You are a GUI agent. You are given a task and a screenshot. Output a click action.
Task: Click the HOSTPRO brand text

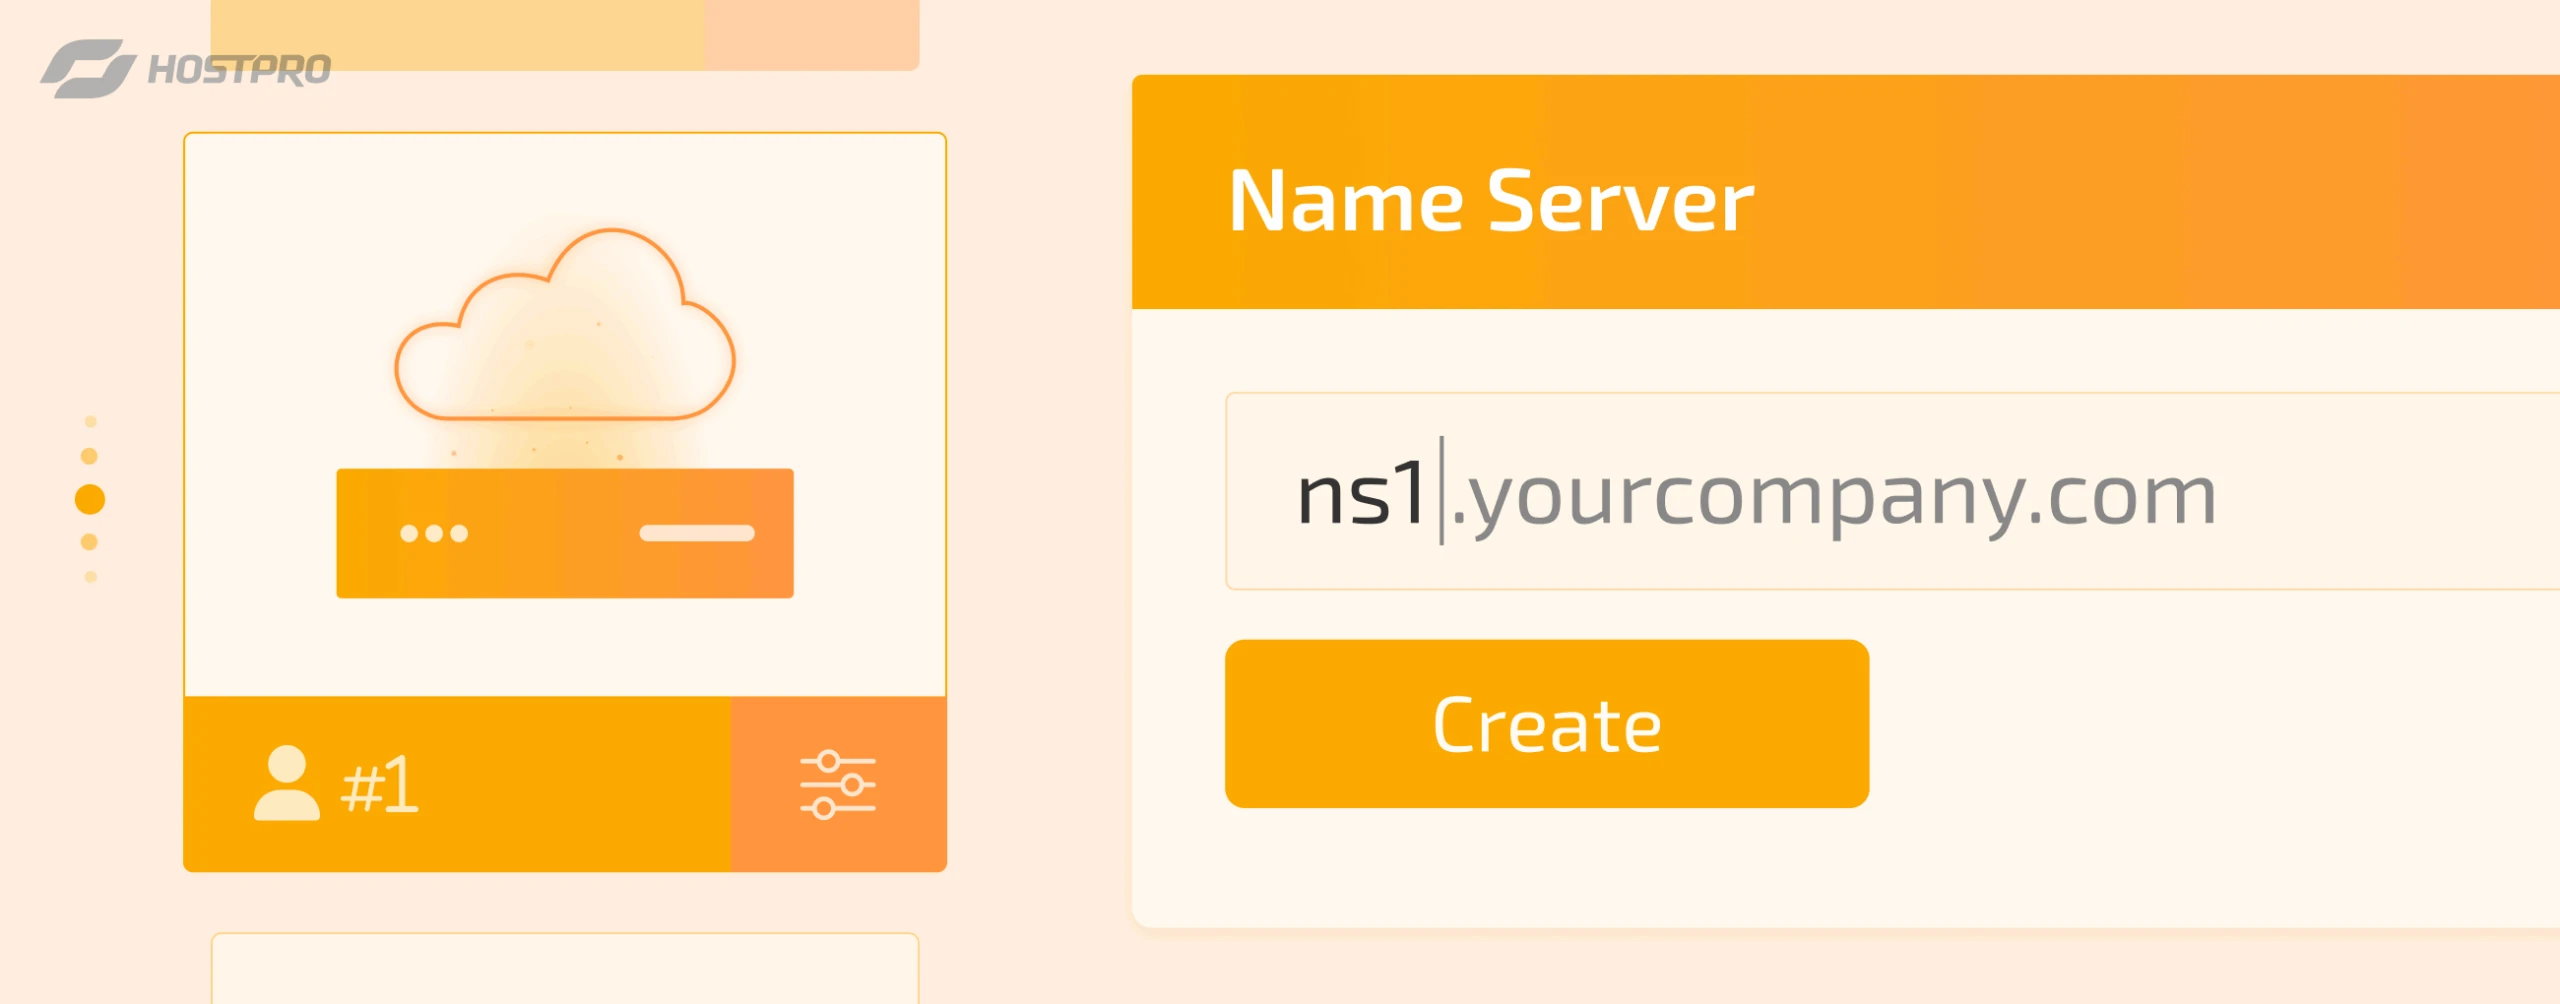(239, 70)
